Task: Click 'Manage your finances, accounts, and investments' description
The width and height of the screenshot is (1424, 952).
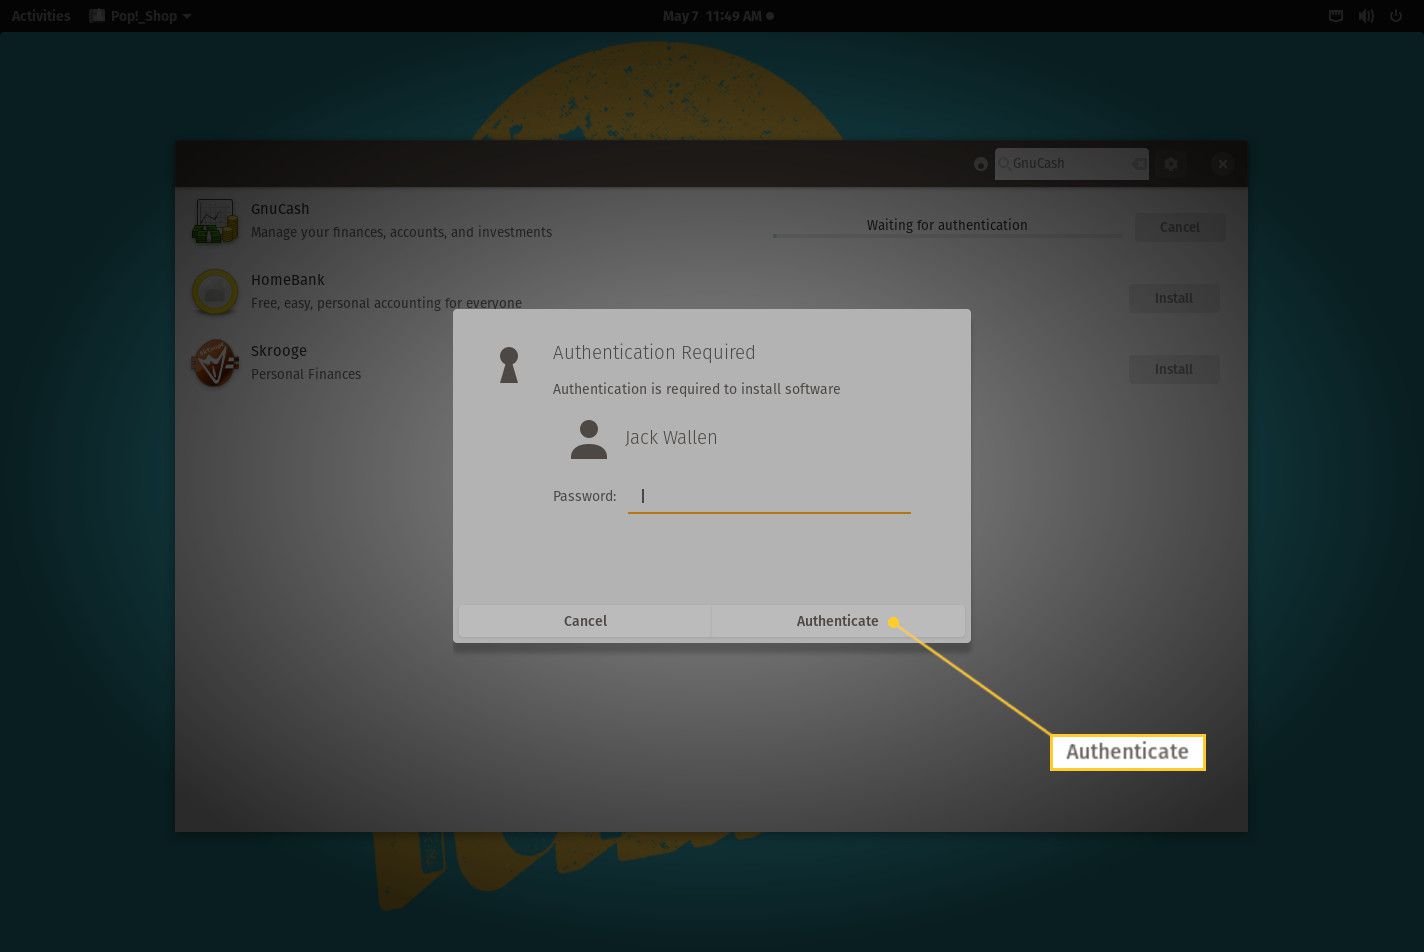Action: pyautogui.click(x=401, y=232)
